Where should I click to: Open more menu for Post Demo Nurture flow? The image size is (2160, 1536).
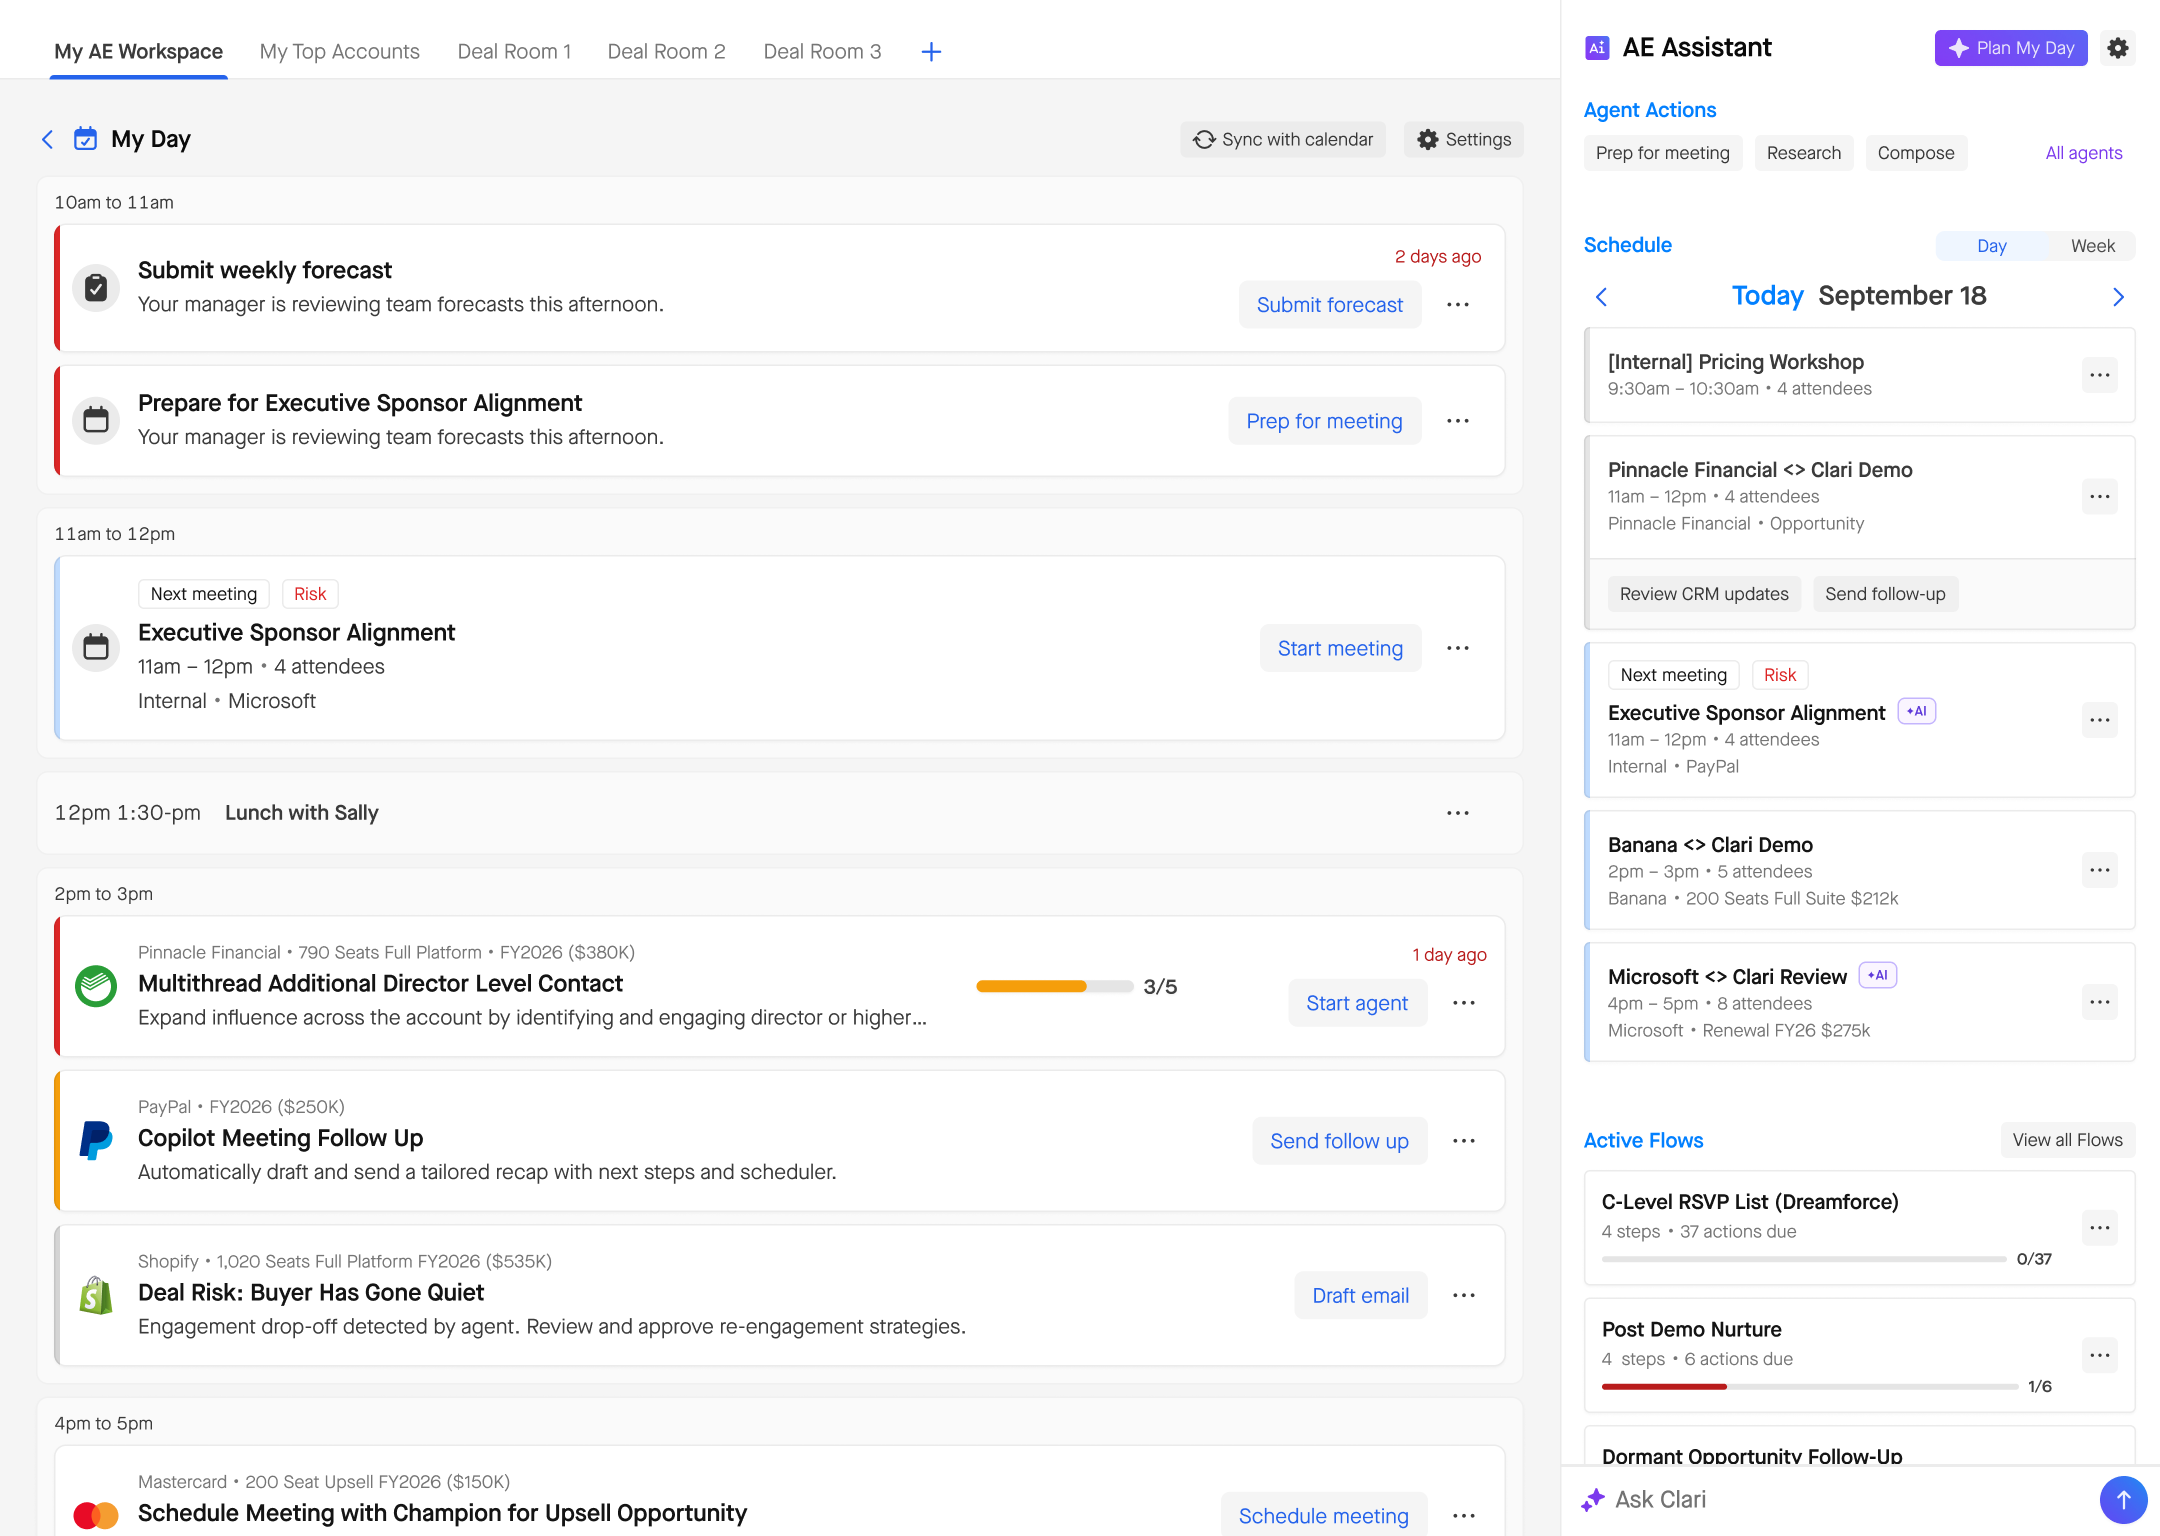click(x=2099, y=1356)
